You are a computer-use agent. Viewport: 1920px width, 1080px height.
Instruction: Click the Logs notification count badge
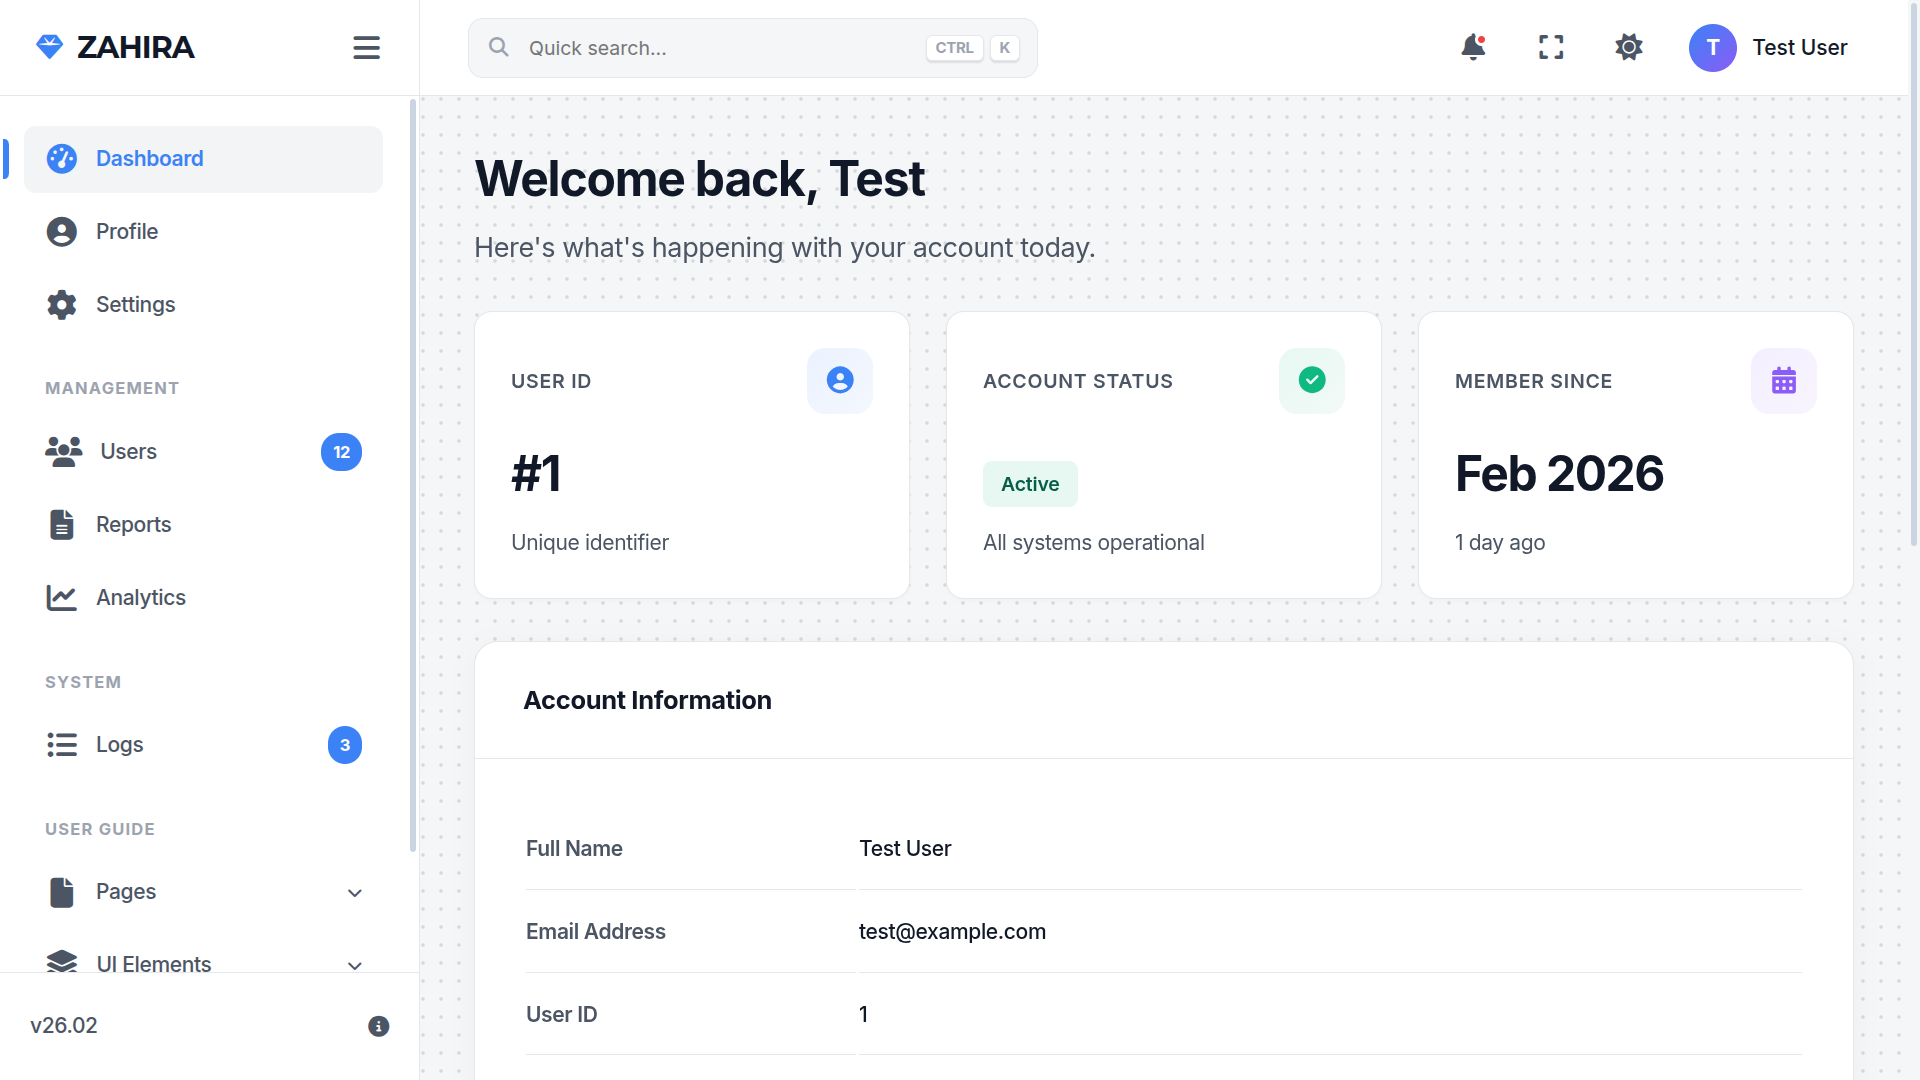(x=345, y=744)
